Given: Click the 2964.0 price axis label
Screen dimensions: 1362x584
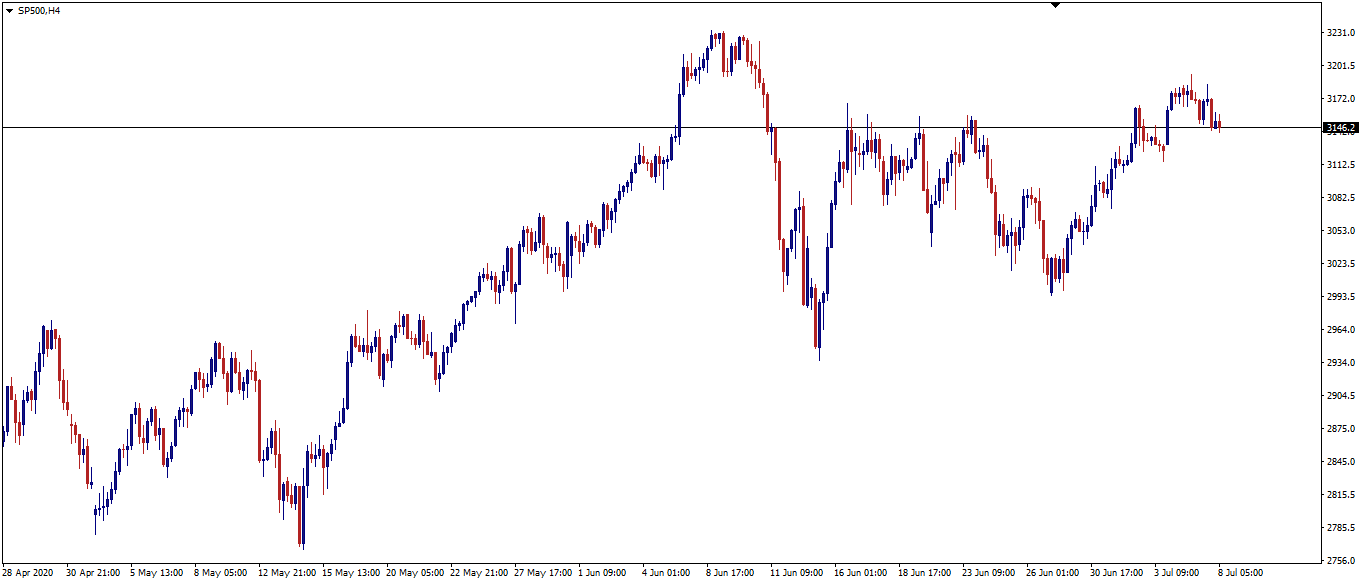Looking at the screenshot, I should 1340,330.
